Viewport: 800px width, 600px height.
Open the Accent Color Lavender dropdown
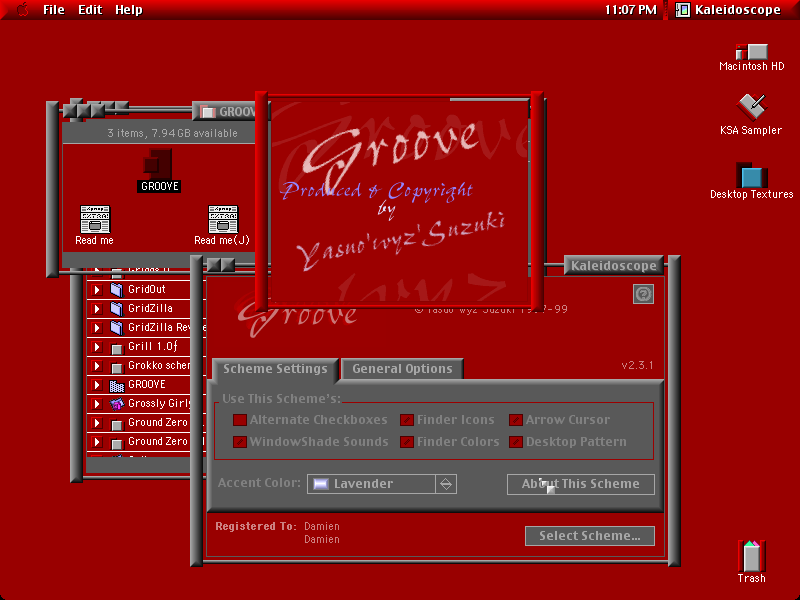382,484
